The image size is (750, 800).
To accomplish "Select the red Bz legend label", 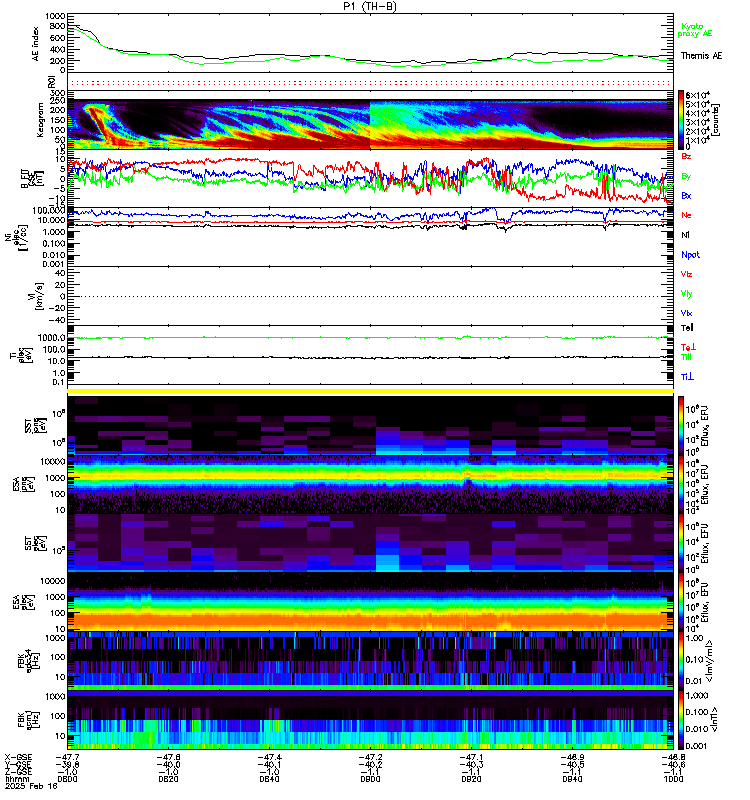I will 686,156.
